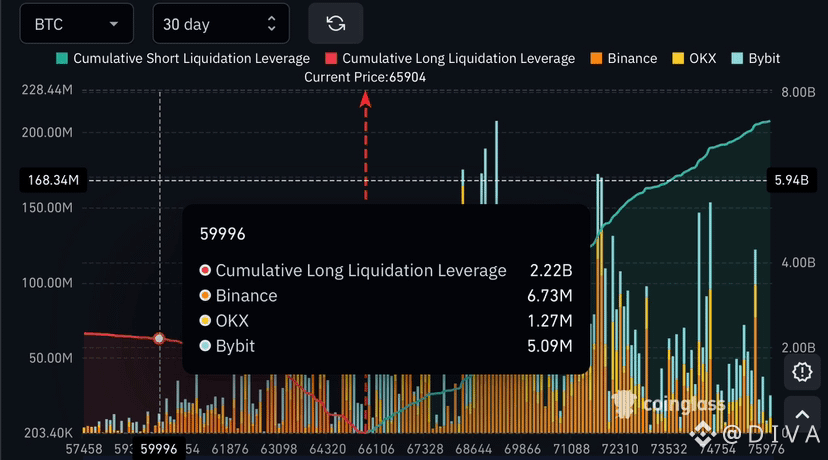Image resolution: width=828 pixels, height=460 pixels.
Task: Click the 69866 x-axis price label
Action: point(522,449)
